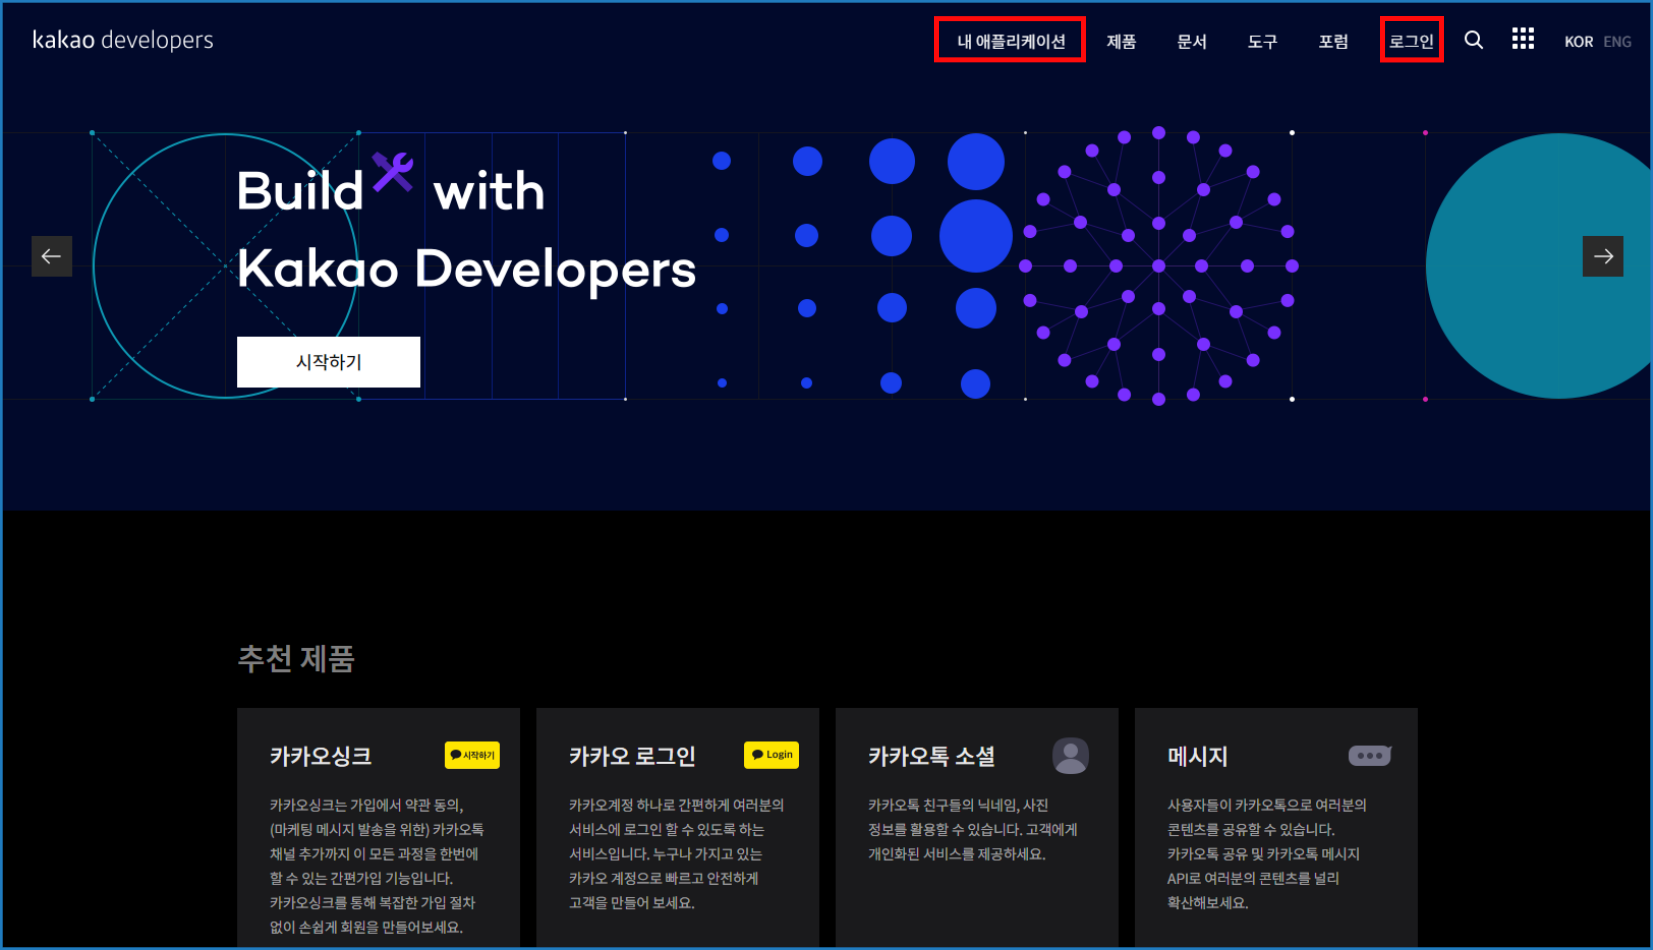Click the yellow Login badge icon

coord(771,755)
